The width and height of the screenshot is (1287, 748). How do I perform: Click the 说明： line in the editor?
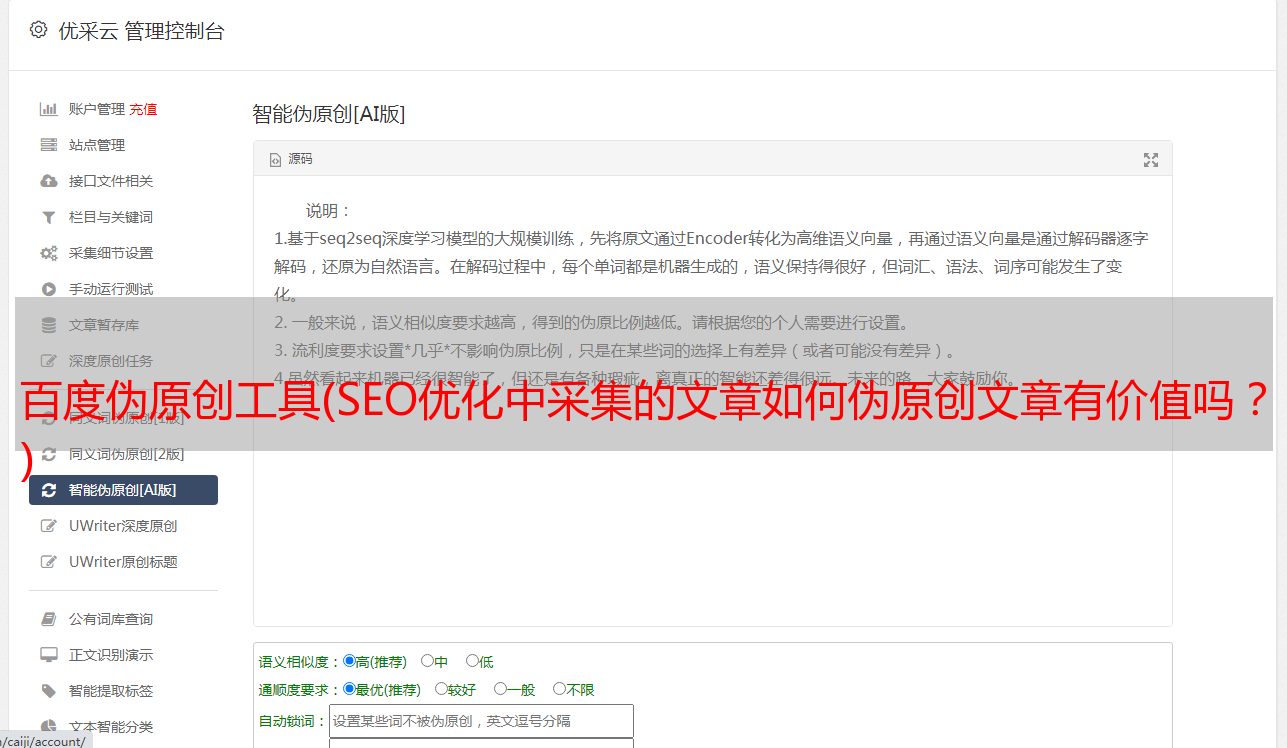pyautogui.click(x=329, y=211)
